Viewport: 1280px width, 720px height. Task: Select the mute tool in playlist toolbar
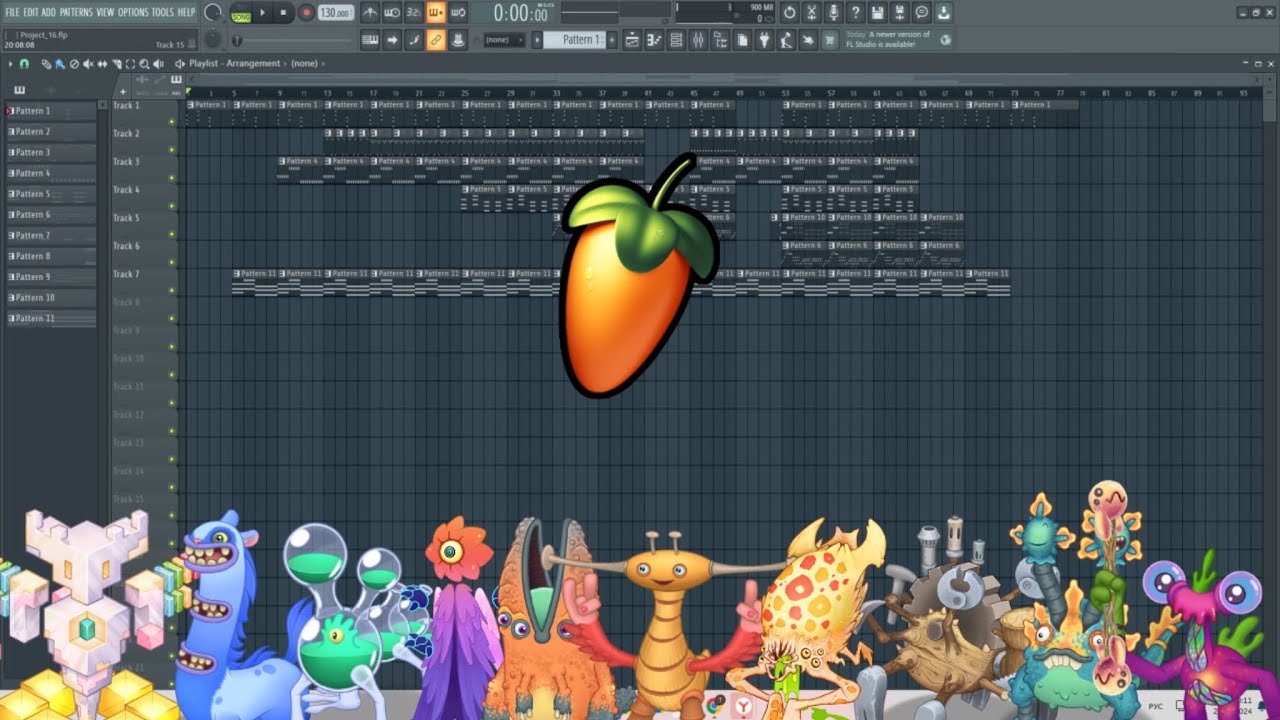88,63
